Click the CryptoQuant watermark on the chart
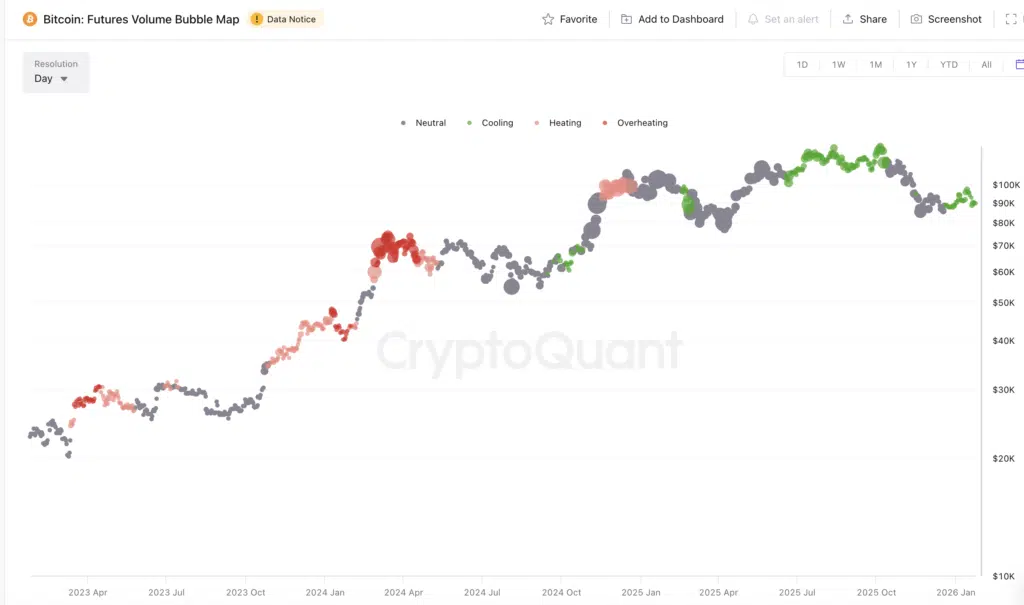The image size is (1024, 605). [528, 351]
